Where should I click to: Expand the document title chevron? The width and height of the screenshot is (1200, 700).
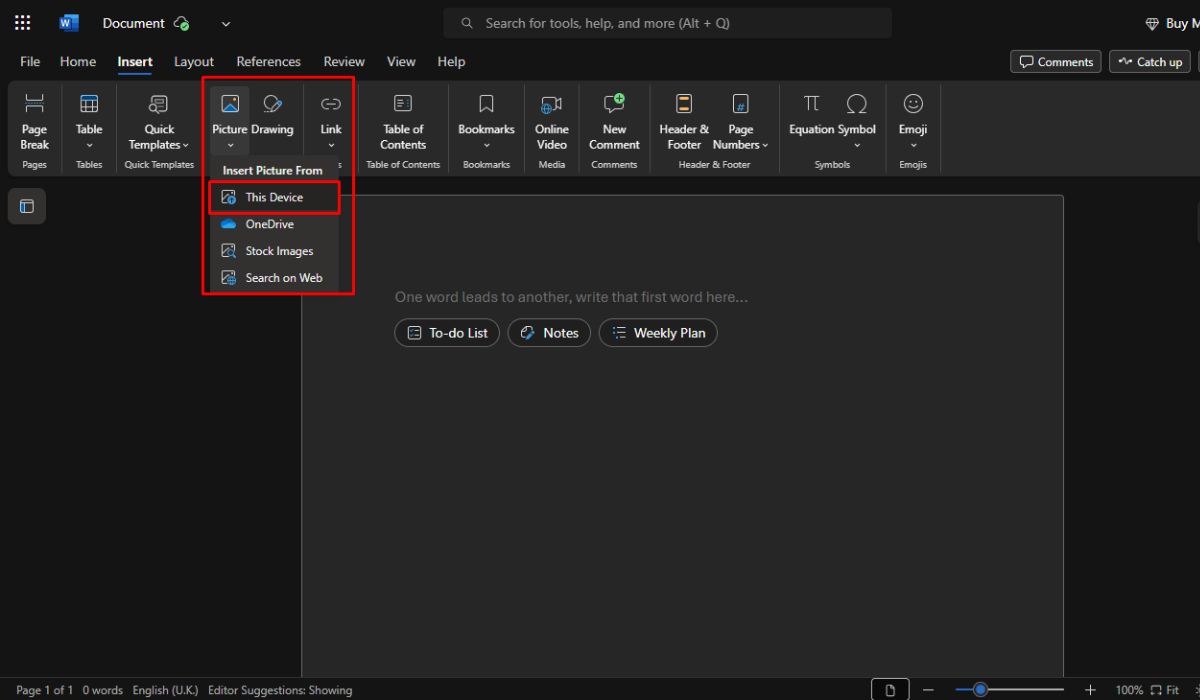click(x=226, y=23)
